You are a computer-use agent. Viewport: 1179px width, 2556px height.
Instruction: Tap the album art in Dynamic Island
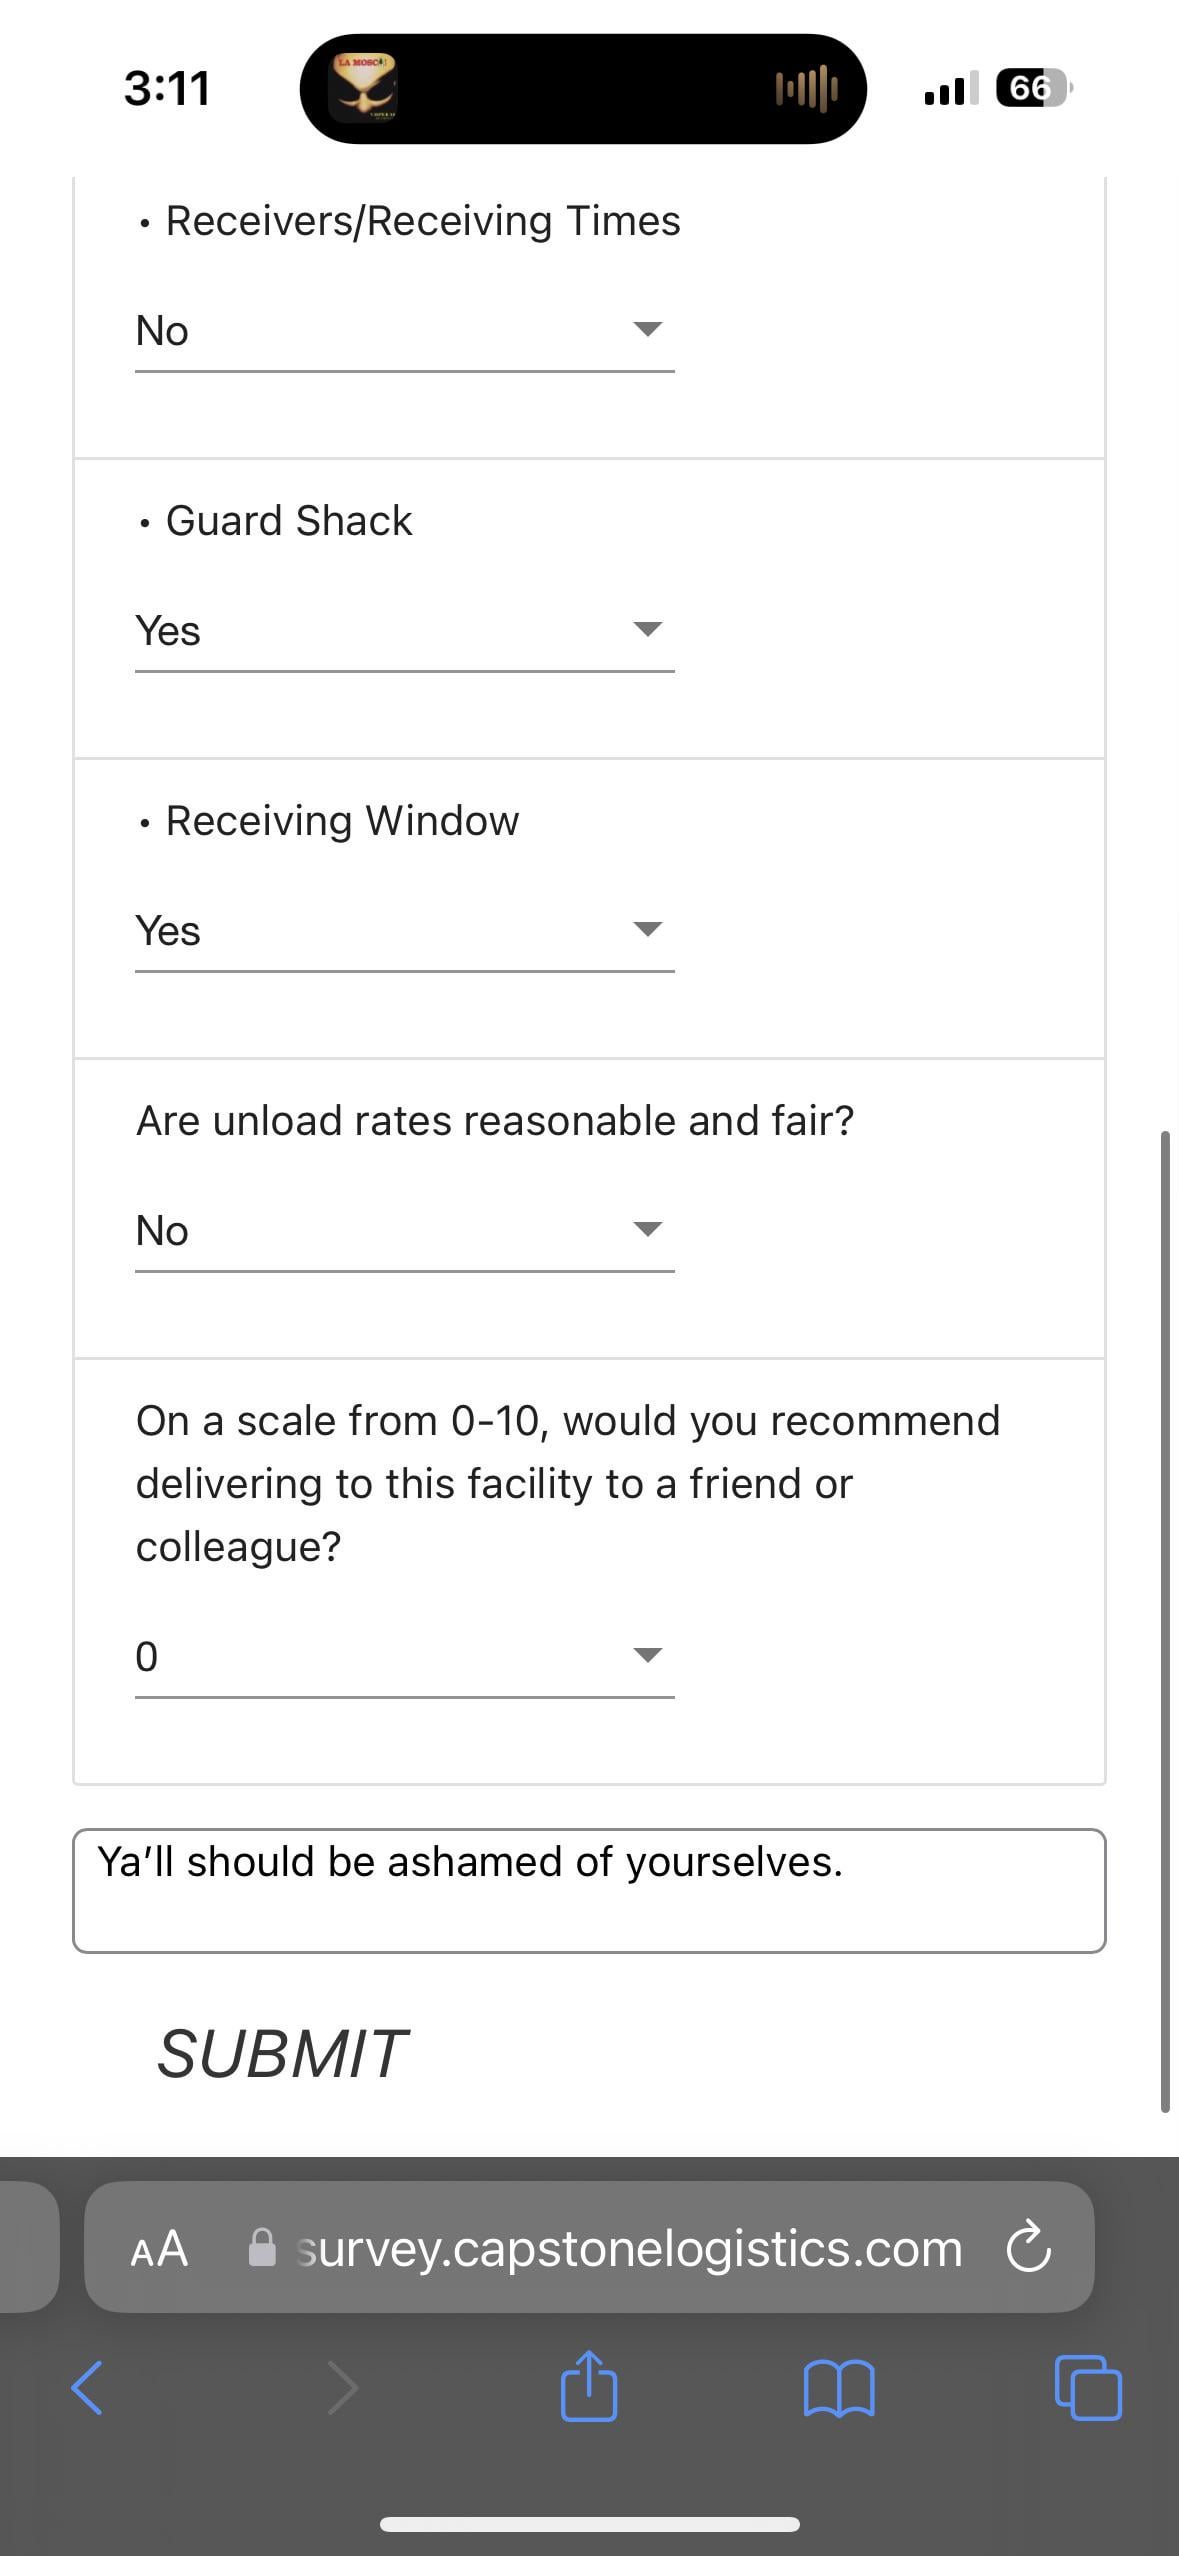click(x=363, y=88)
